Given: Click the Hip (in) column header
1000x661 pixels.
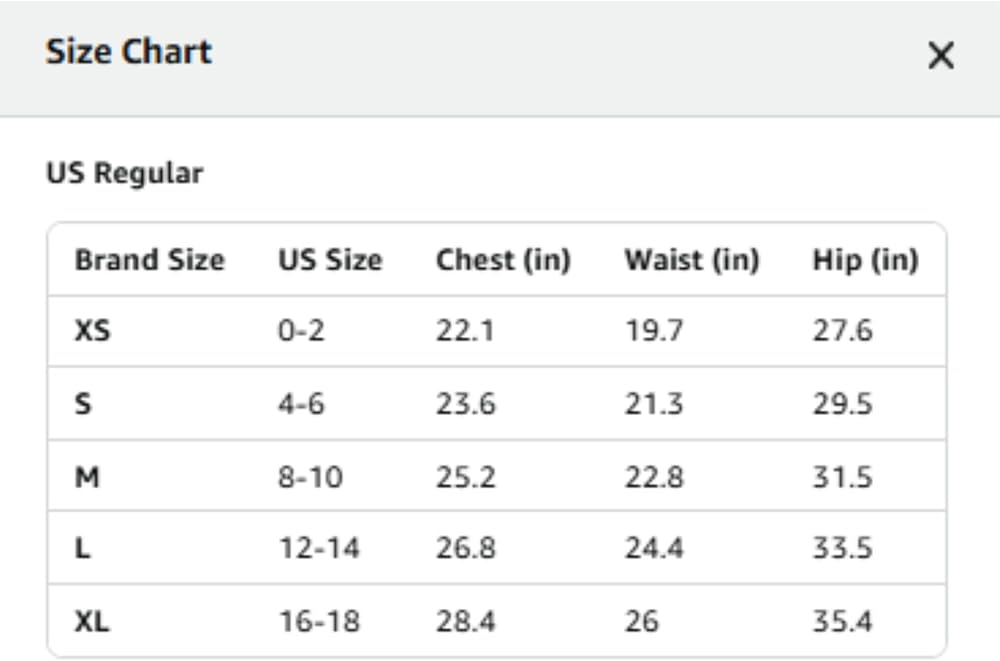Looking at the screenshot, I should point(865,260).
